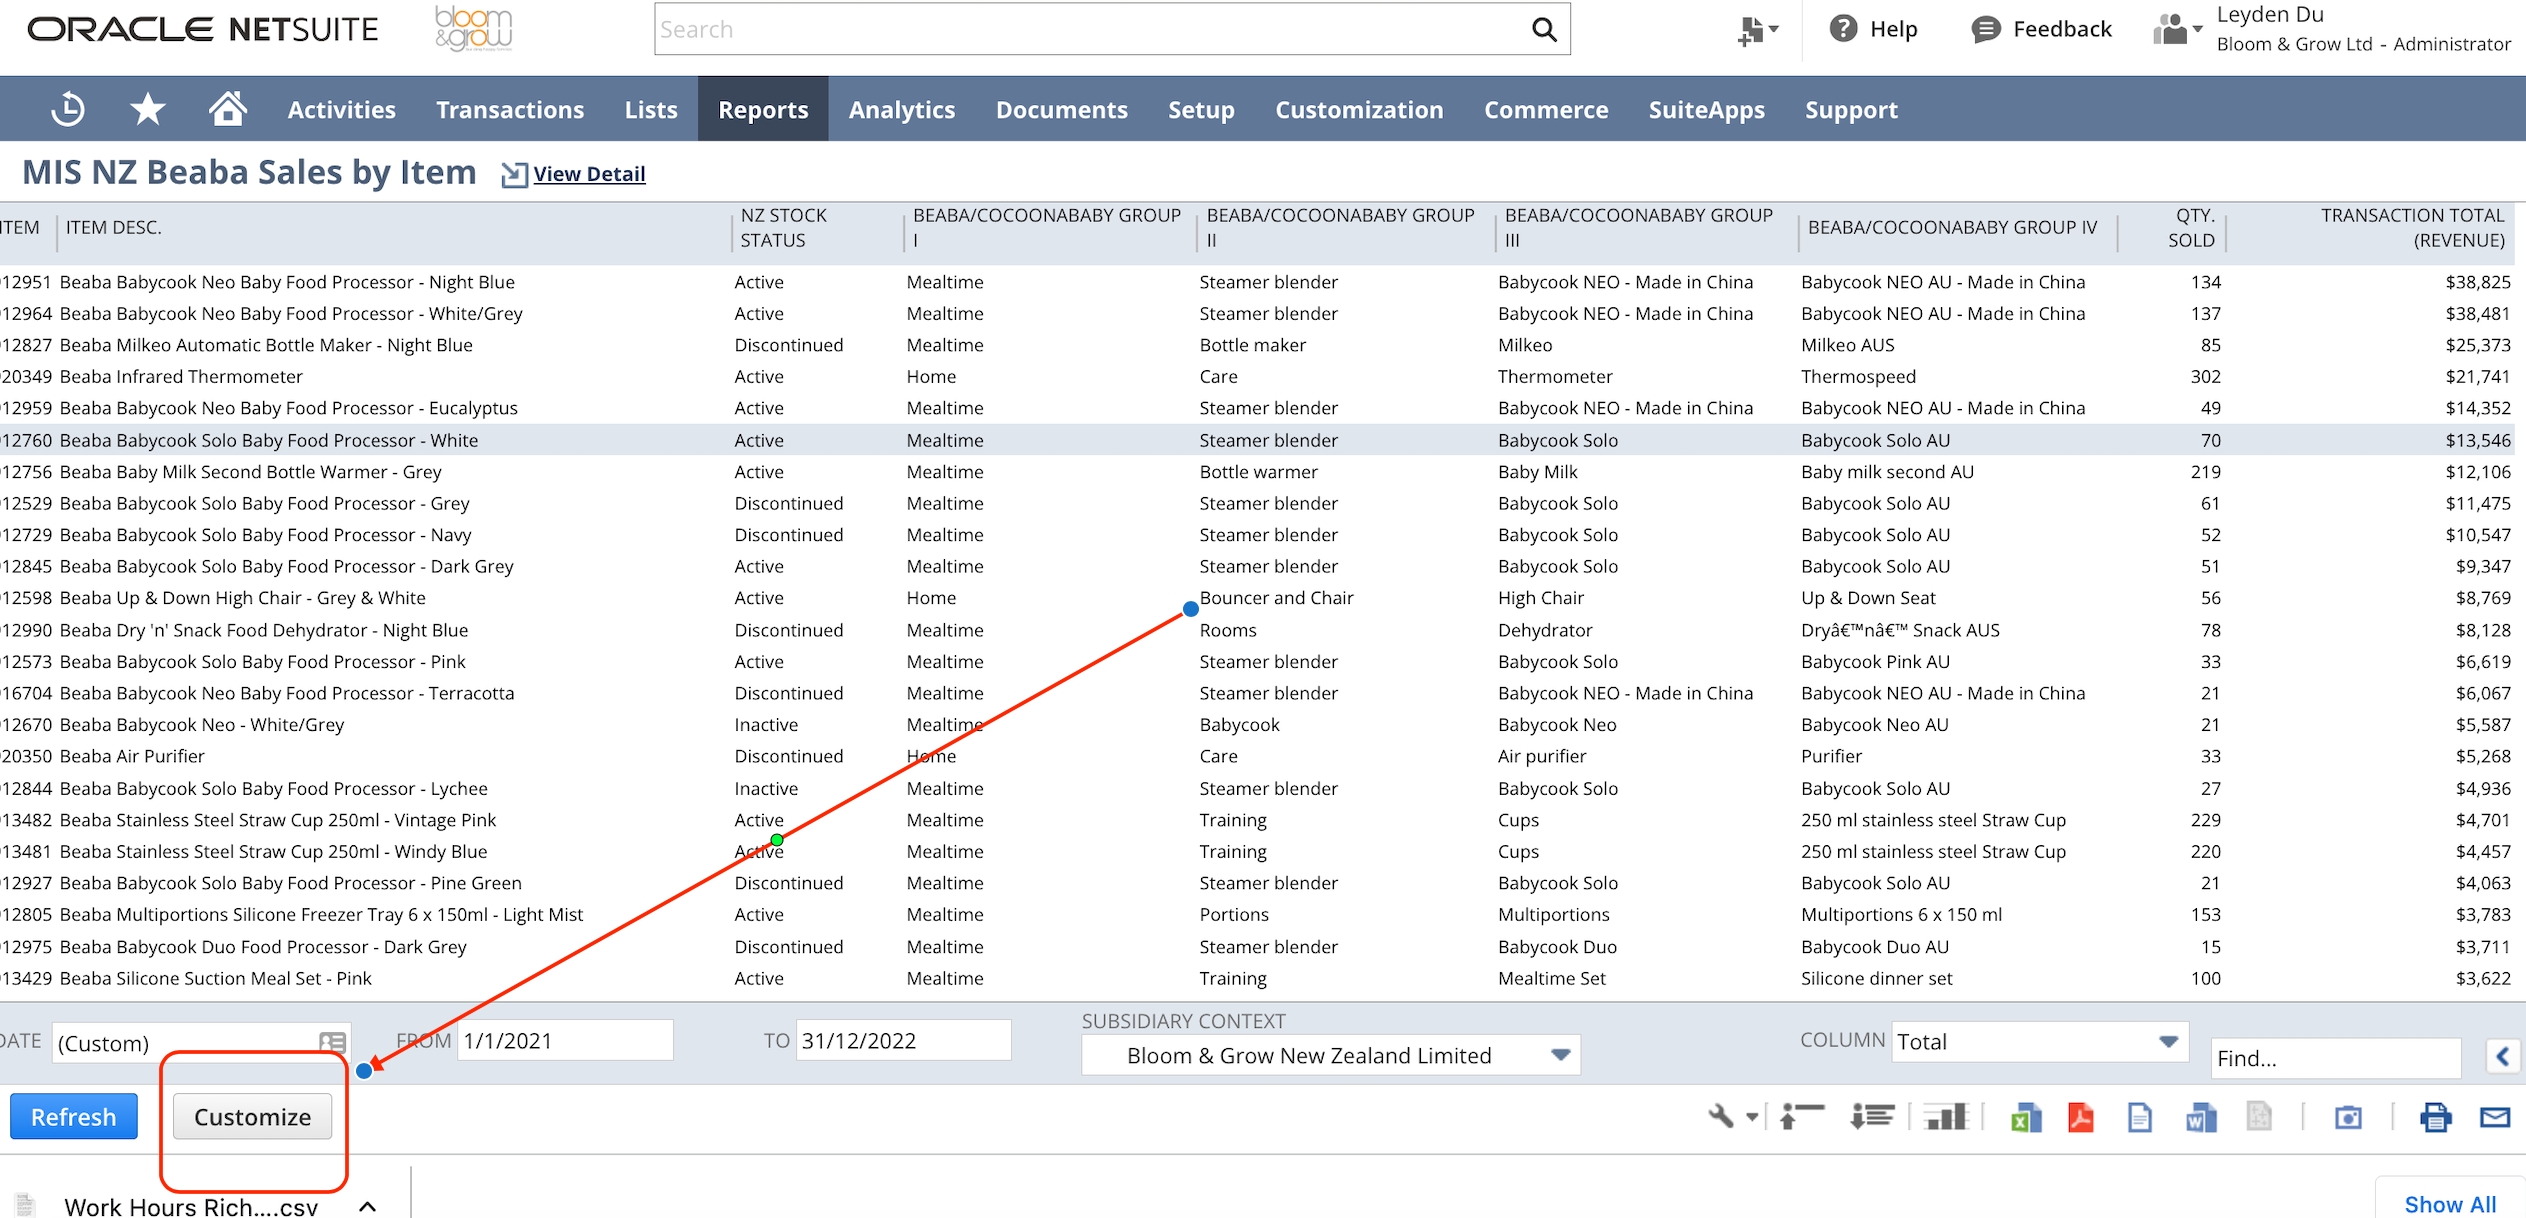Open the Setup menu

point(1201,109)
